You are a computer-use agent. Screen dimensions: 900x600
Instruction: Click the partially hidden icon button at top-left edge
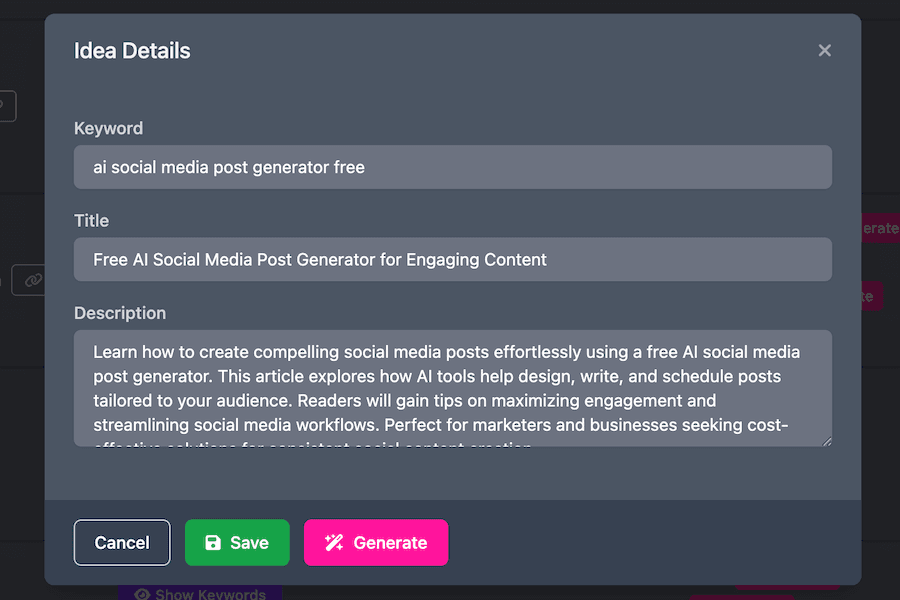6,105
